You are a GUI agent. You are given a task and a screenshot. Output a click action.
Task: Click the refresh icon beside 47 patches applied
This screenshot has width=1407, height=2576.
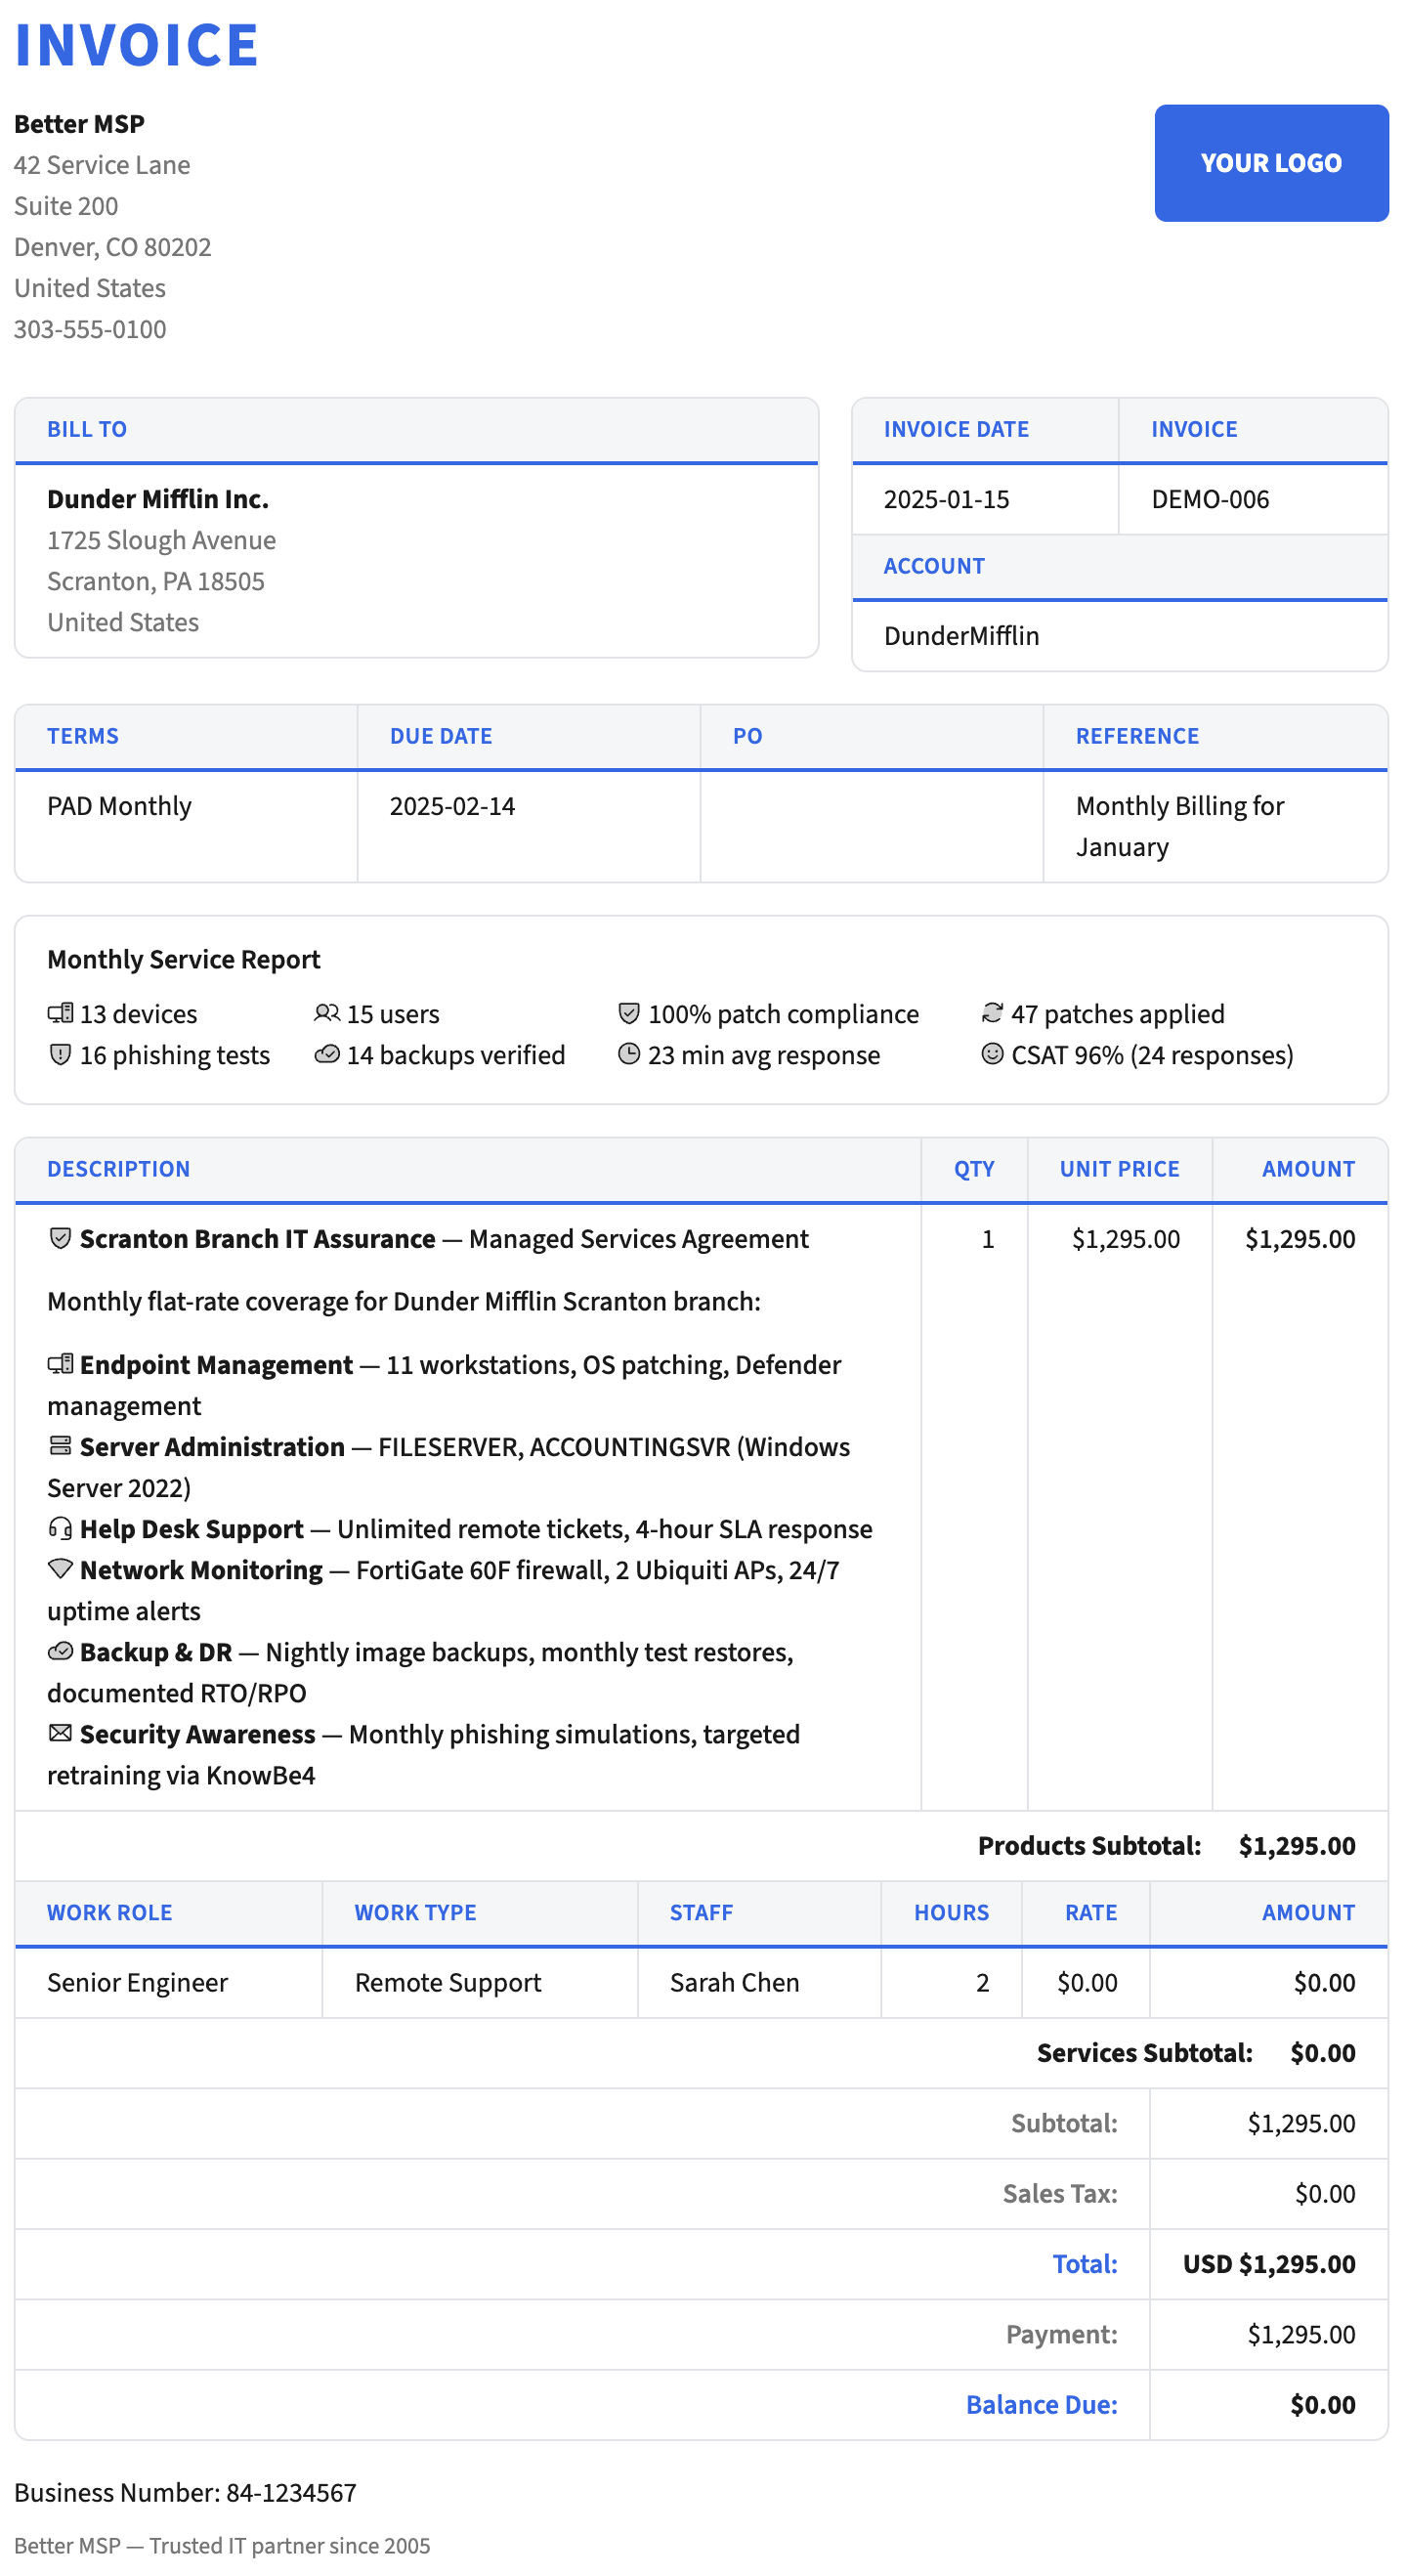(992, 1013)
